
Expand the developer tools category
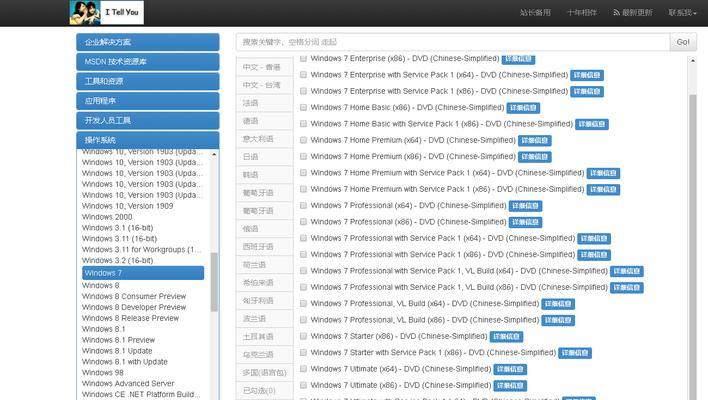148,121
